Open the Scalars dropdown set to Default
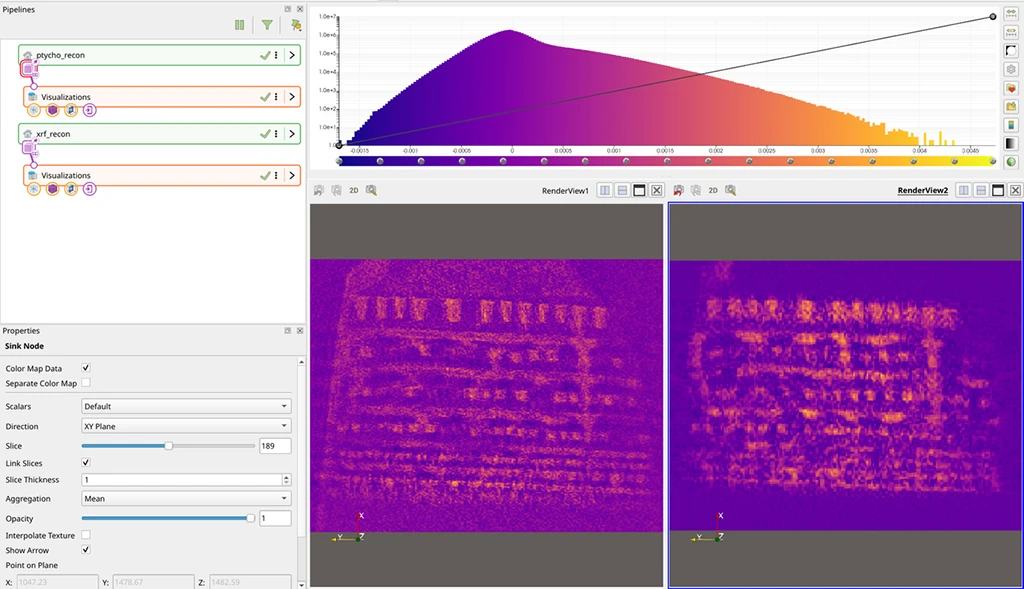Image resolution: width=1024 pixels, height=589 pixels. [186, 406]
